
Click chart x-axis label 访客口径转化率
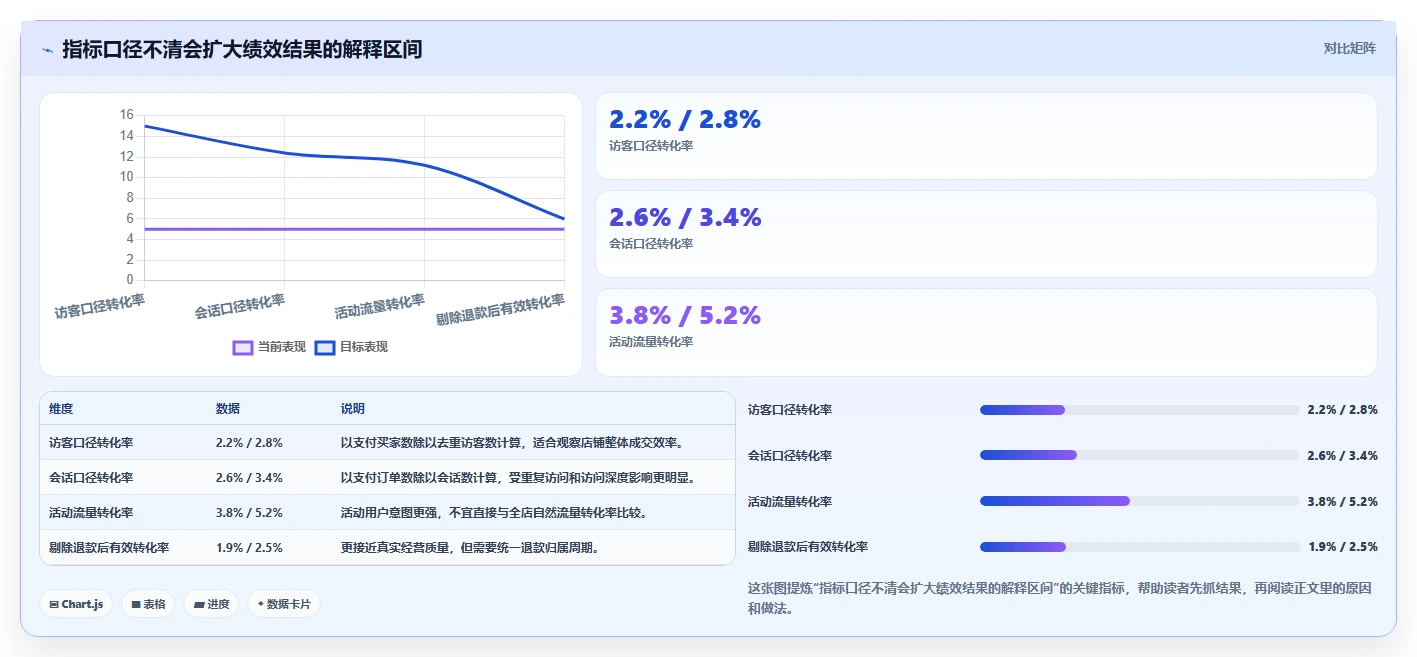[x=99, y=306]
